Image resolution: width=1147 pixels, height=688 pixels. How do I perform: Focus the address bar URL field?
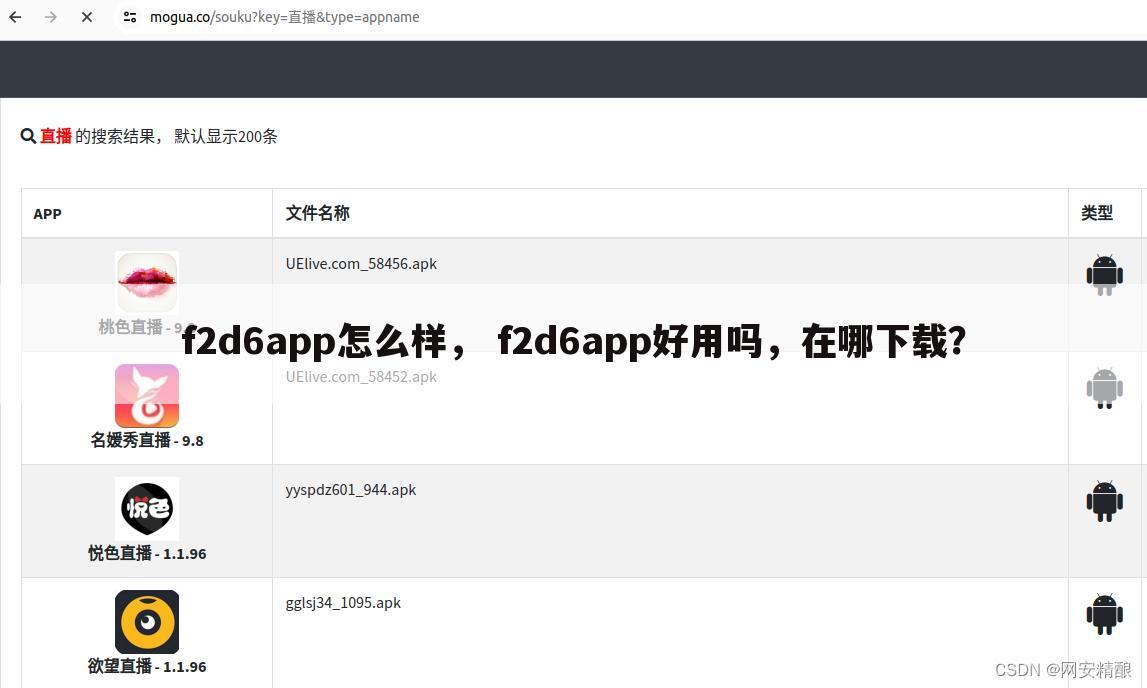point(285,17)
